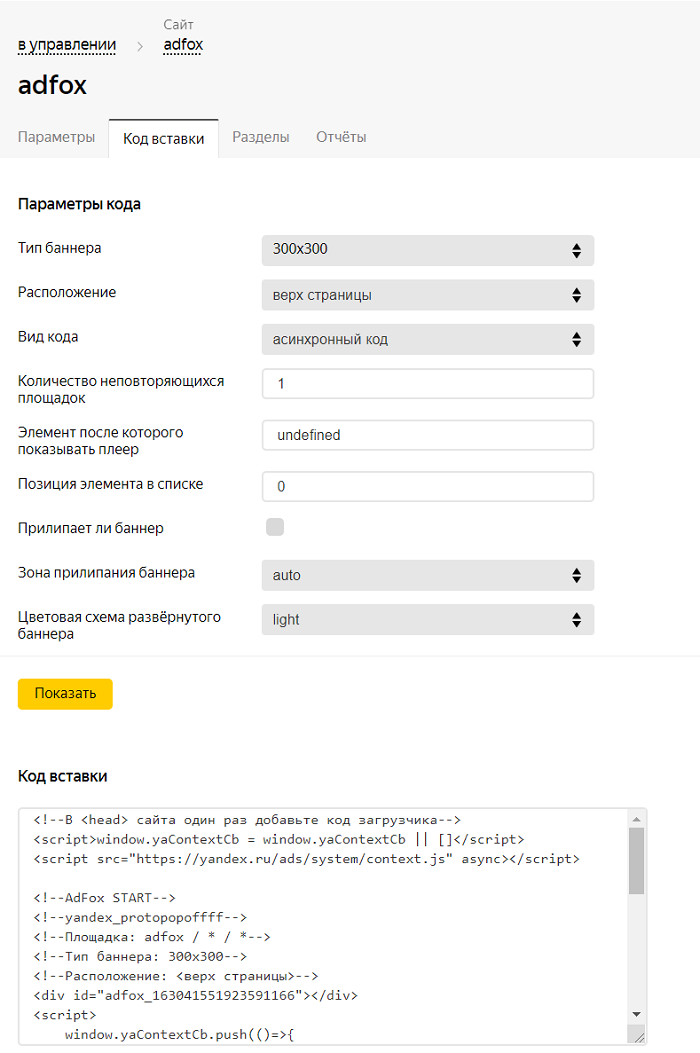The width and height of the screenshot is (700, 1053).
Task: Open the Разделы tab
Action: pyautogui.click(x=261, y=138)
